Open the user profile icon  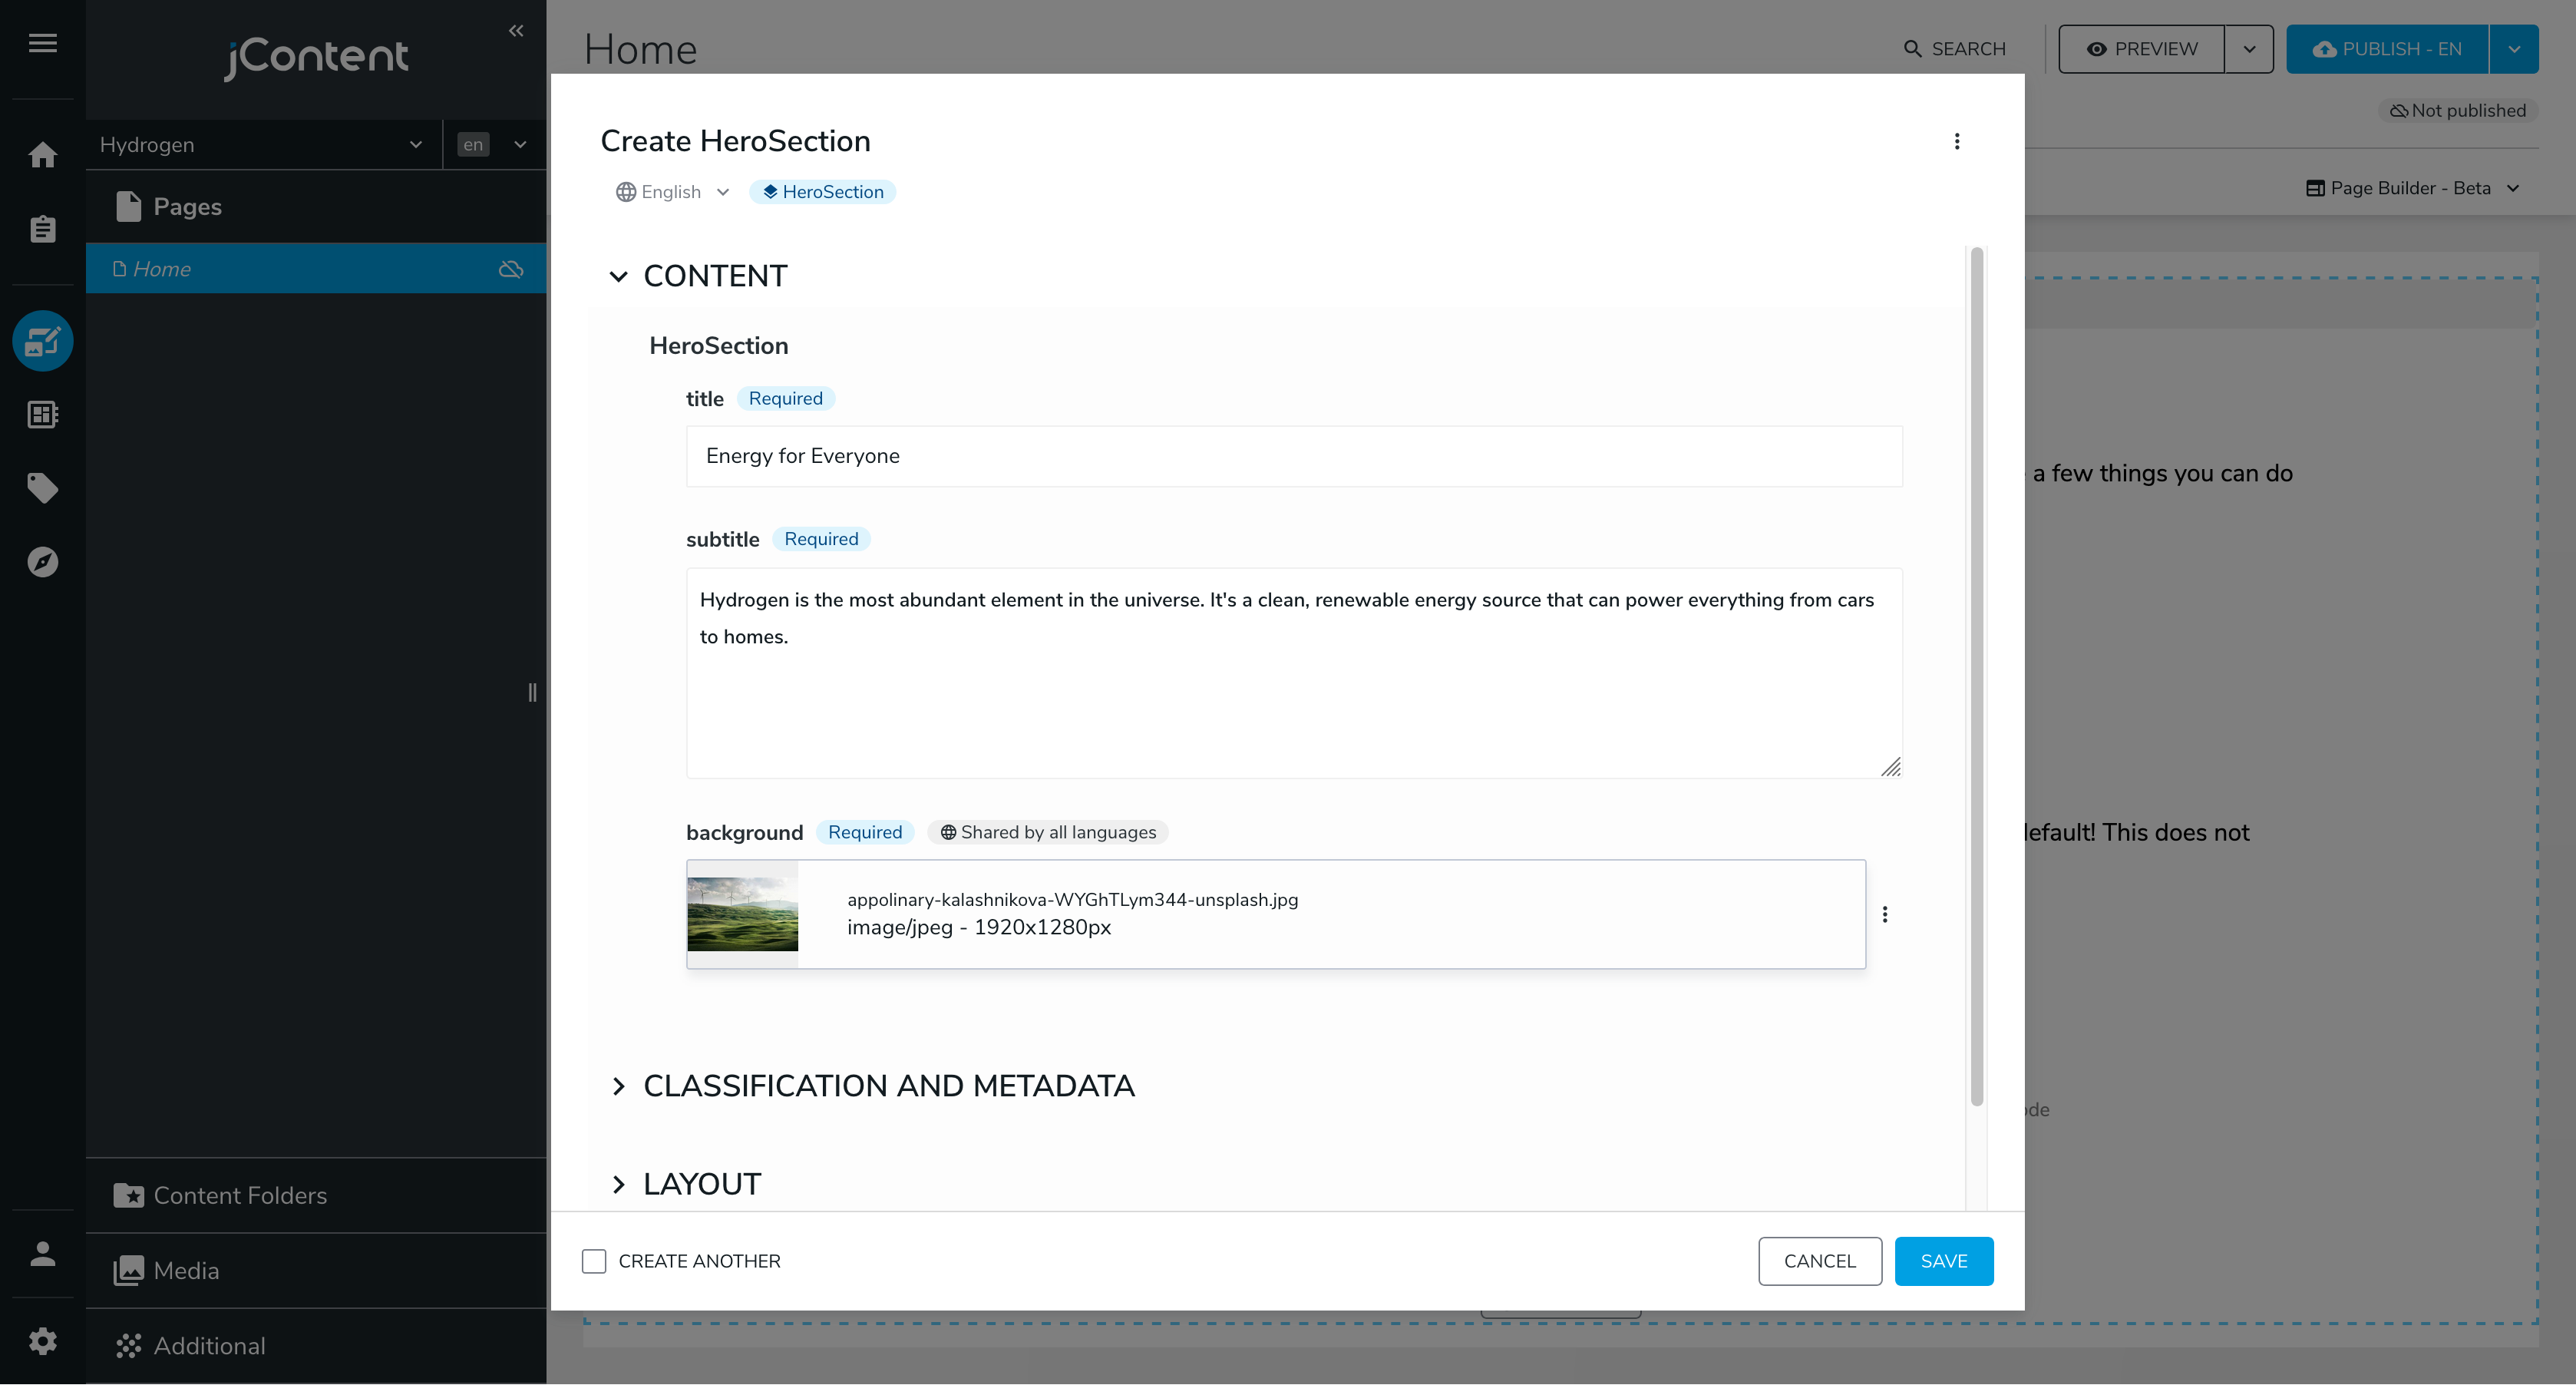[x=42, y=1254]
